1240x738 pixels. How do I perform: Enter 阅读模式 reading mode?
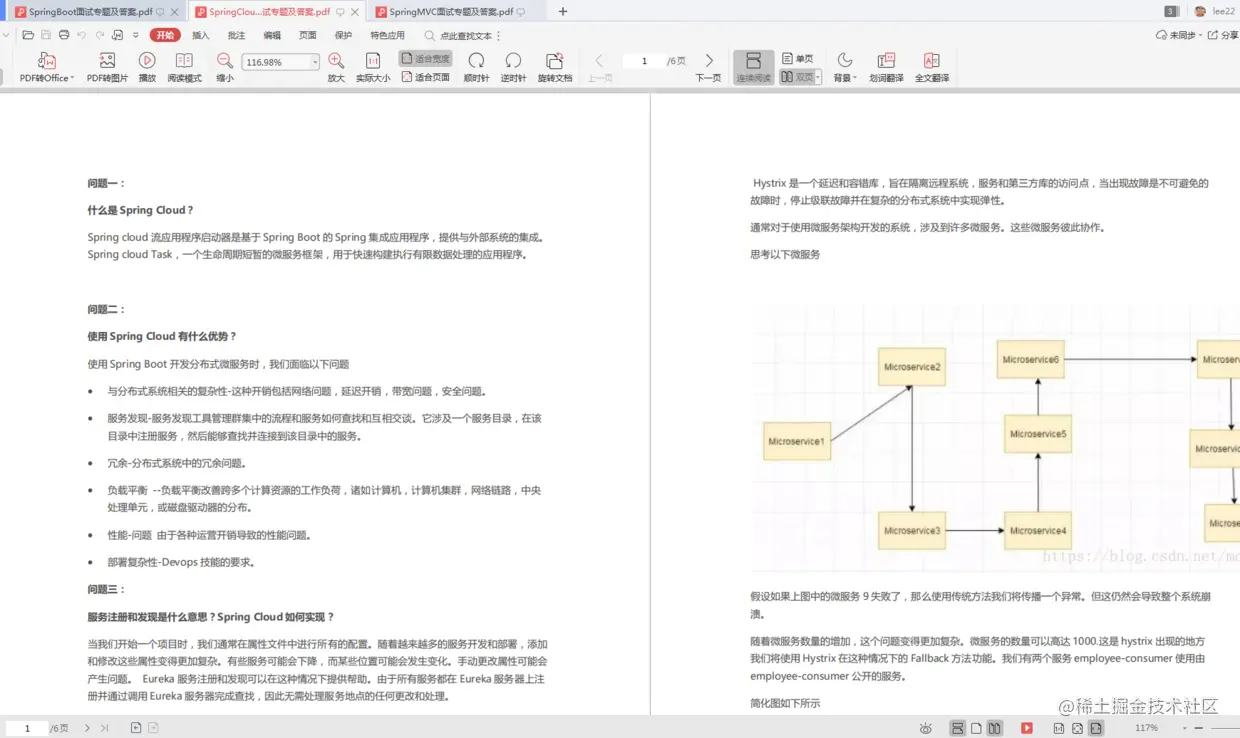click(184, 67)
